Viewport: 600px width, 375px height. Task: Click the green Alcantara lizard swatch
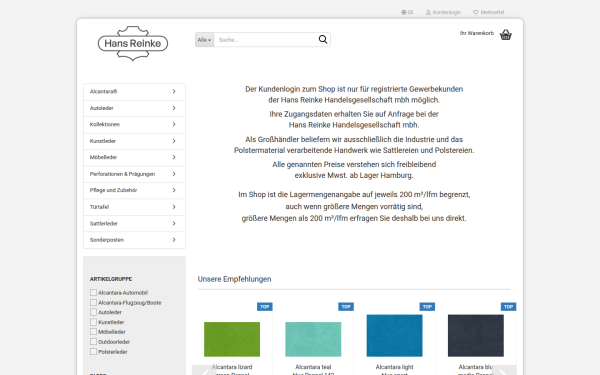[x=232, y=339]
